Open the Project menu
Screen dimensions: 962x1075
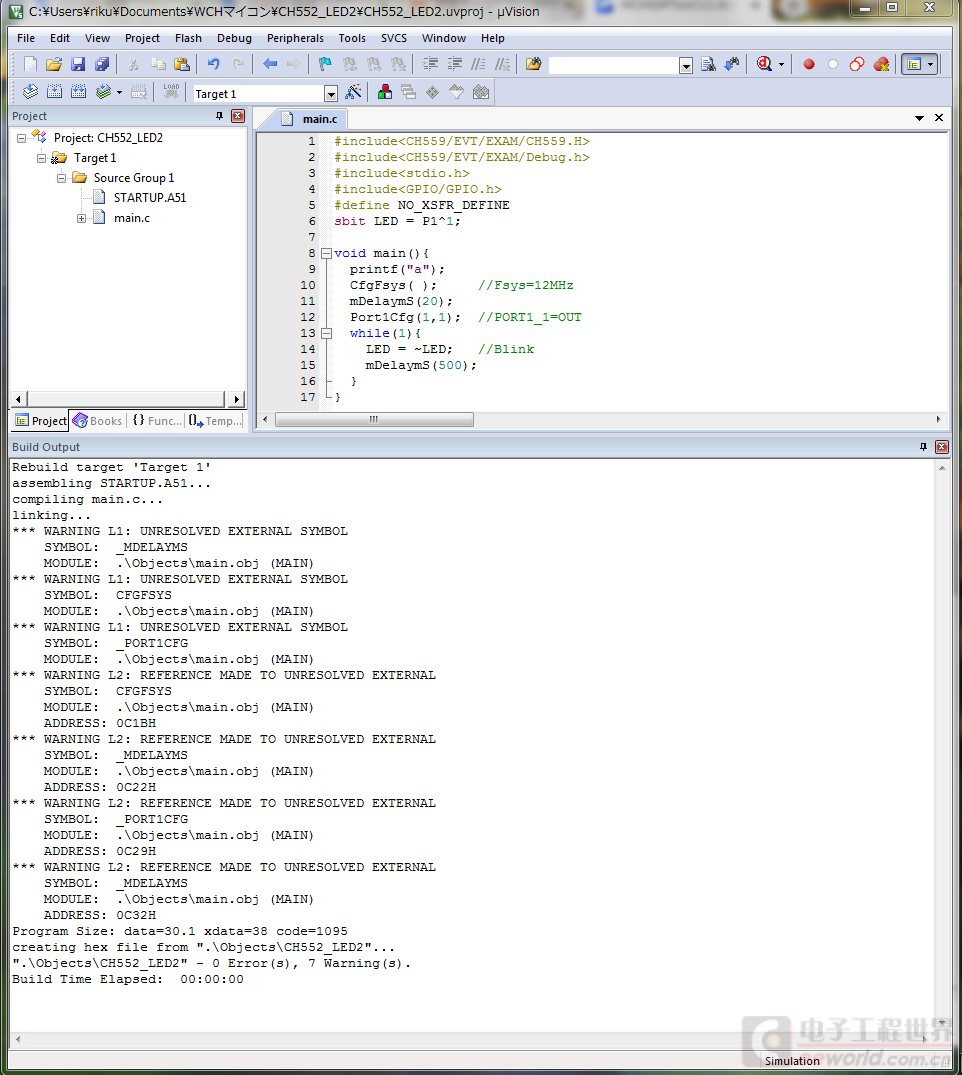click(x=142, y=38)
